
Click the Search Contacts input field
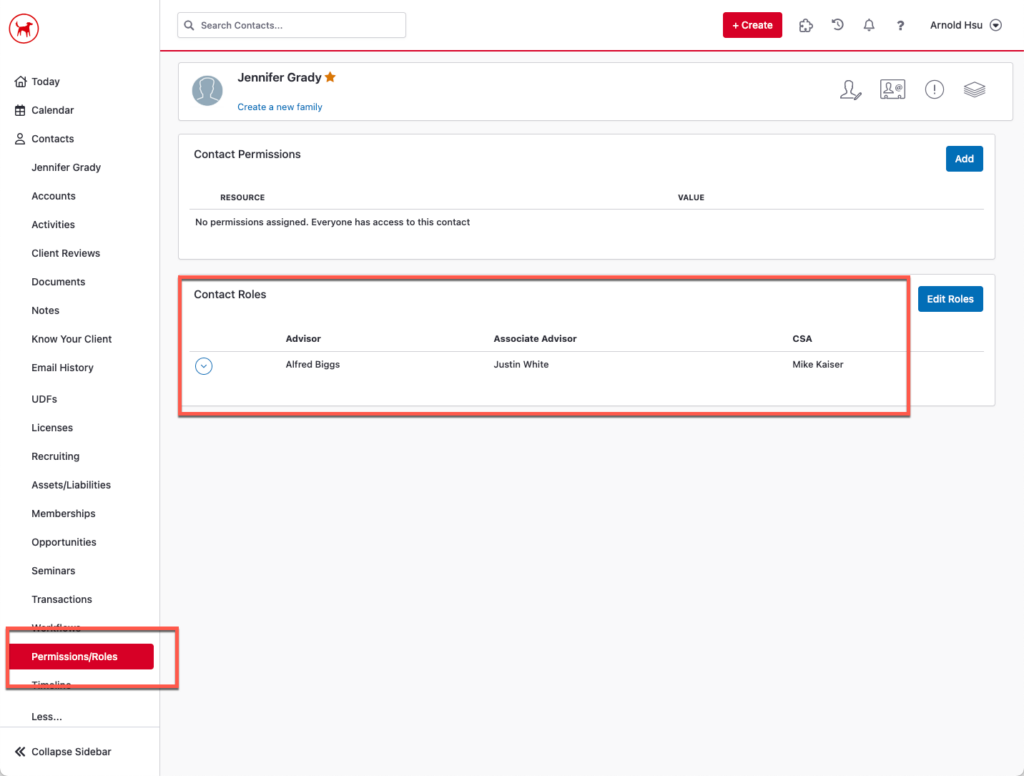[292, 25]
